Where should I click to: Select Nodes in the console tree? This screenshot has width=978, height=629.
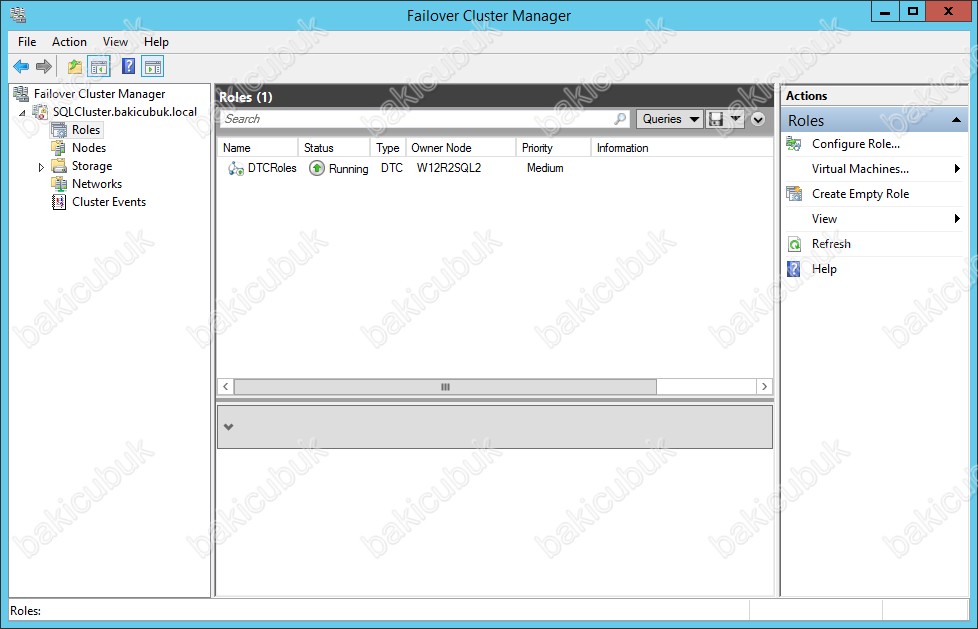89,148
